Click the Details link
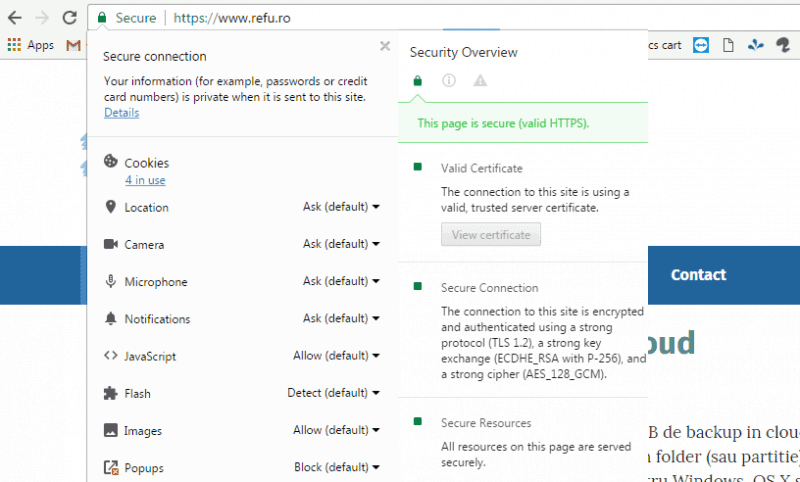Image resolution: width=800 pixels, height=482 pixels. tap(121, 113)
